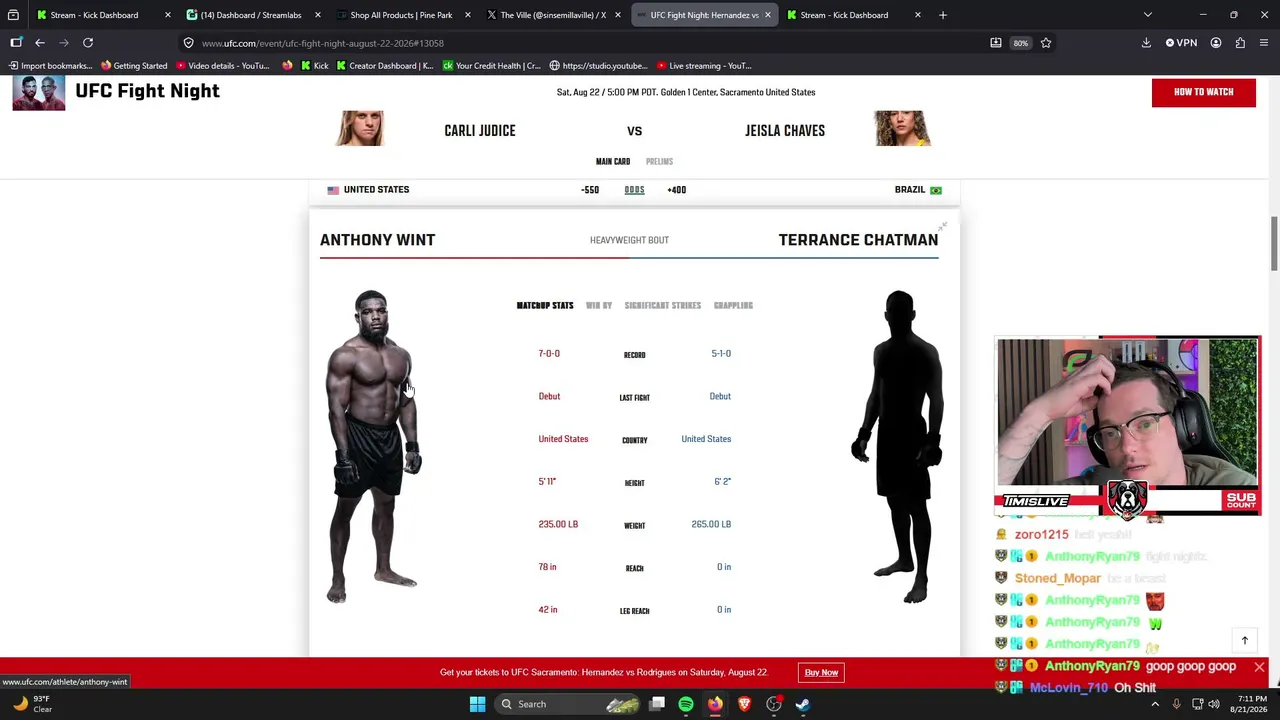Open the taskbar app with red notification dot
Screen dimensions: 1280x720
click(774, 704)
